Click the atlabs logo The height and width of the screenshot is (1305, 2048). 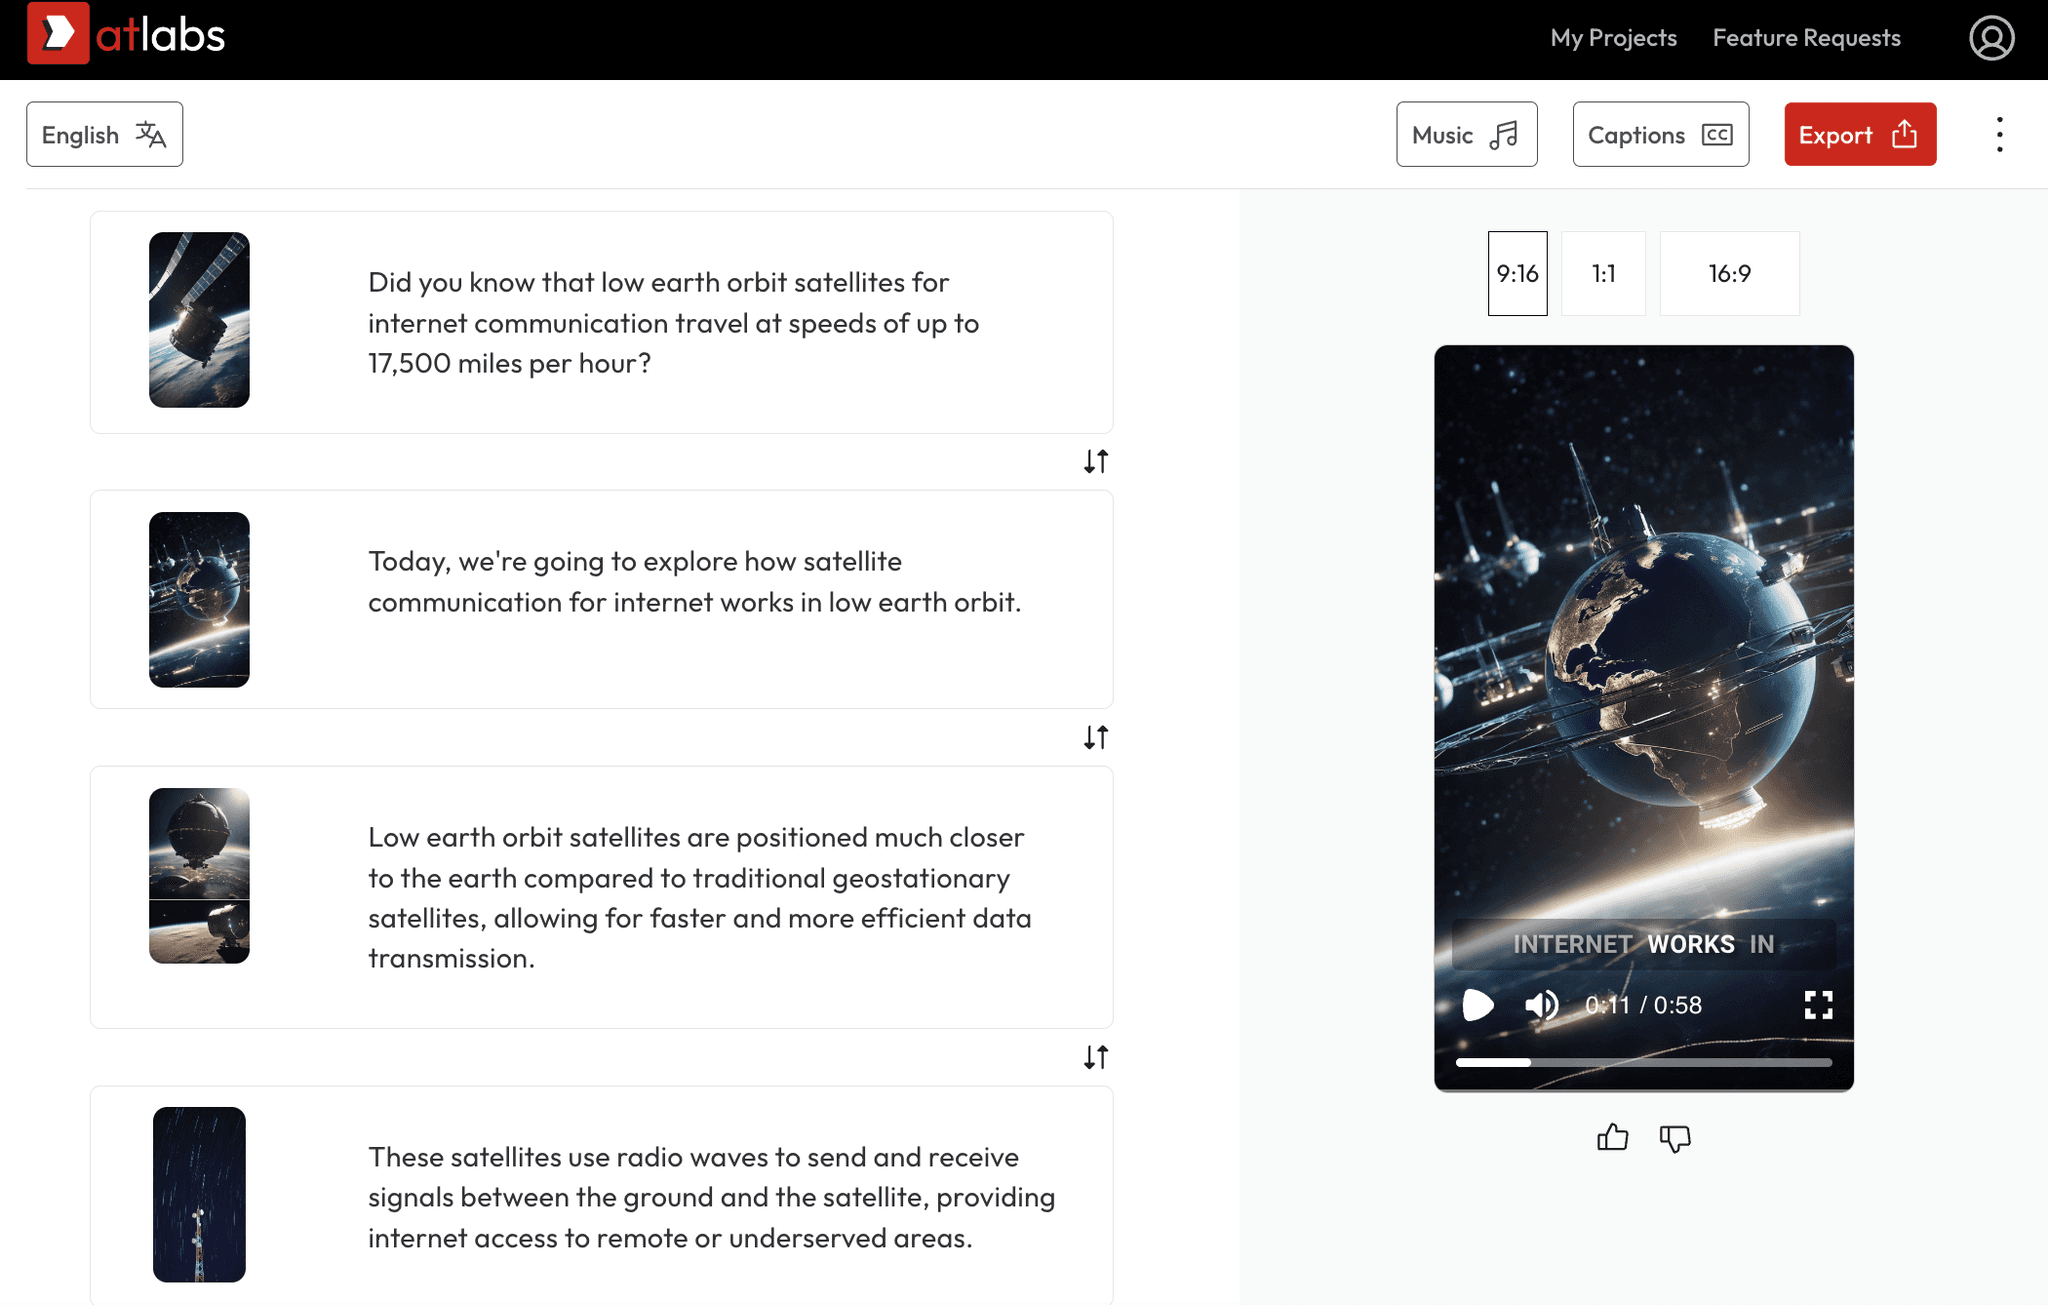124,36
